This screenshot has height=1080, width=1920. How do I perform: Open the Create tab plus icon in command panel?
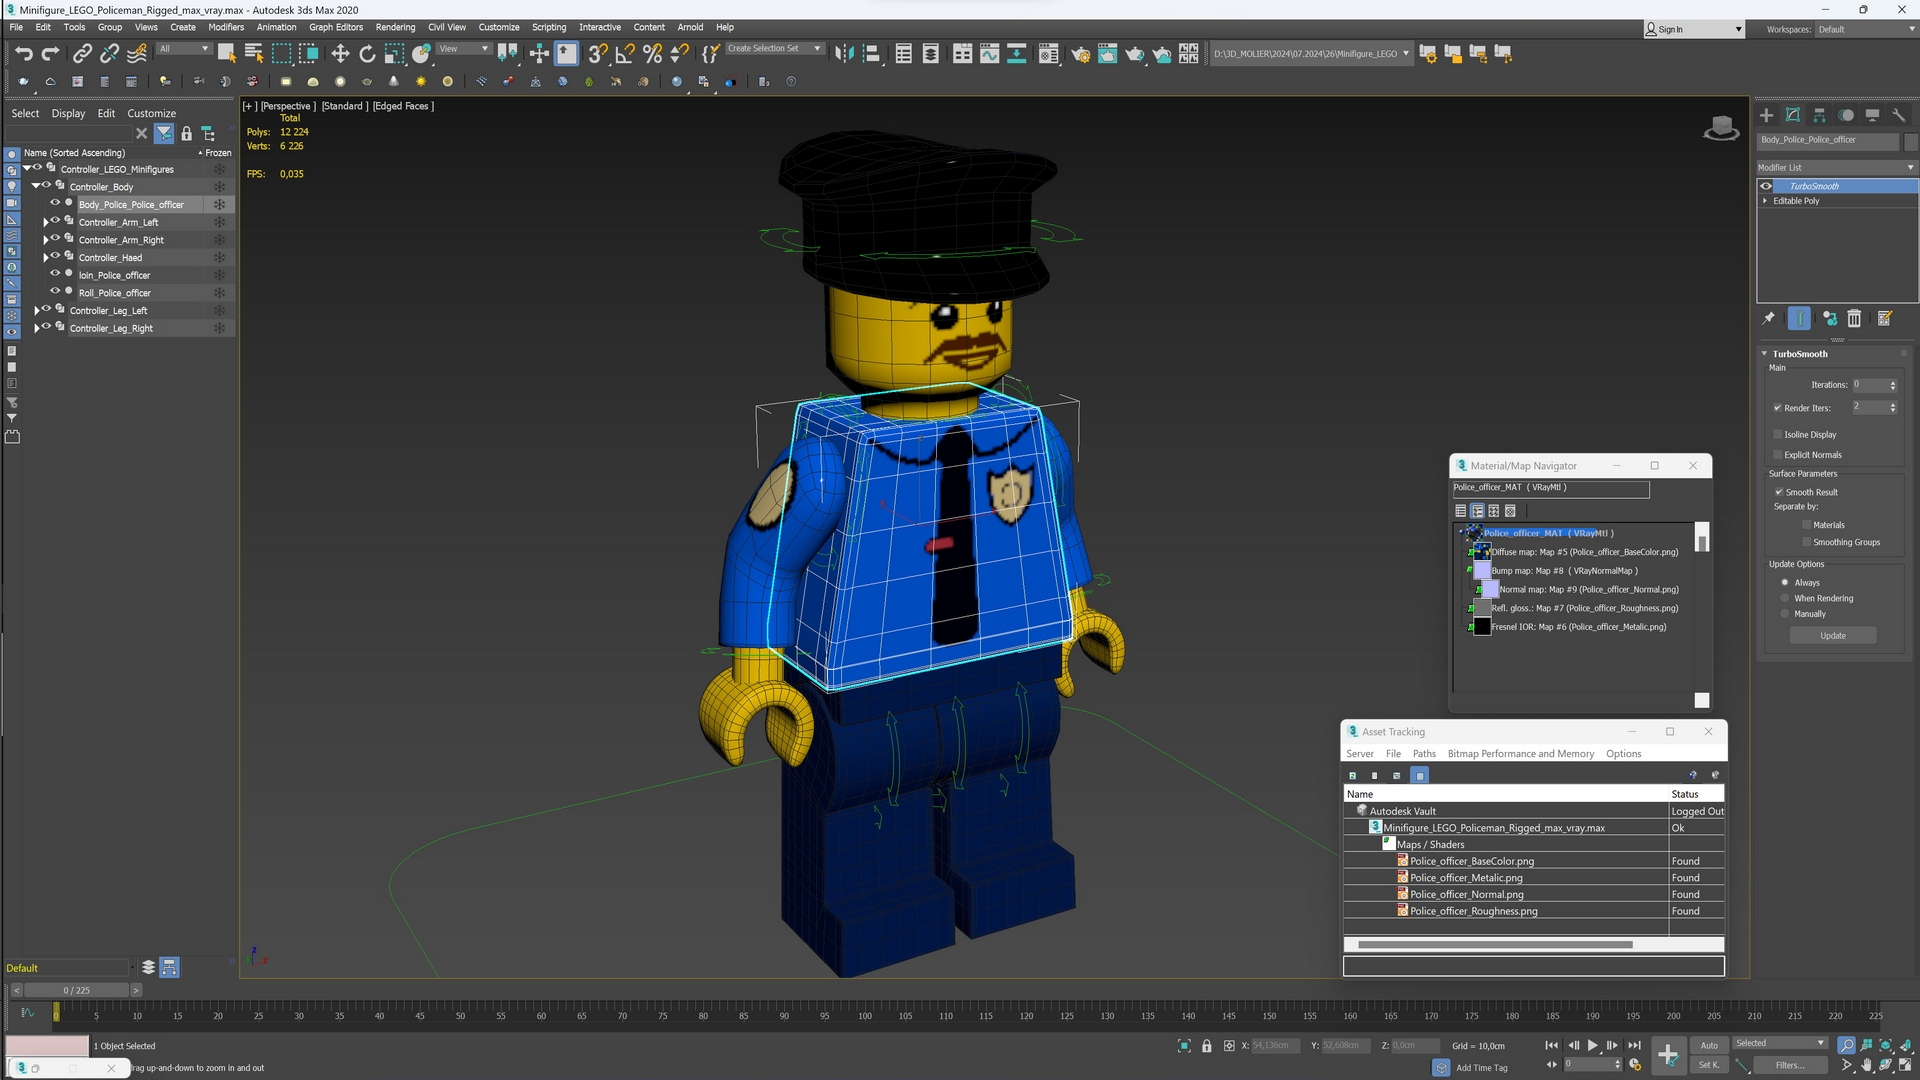tap(1766, 115)
